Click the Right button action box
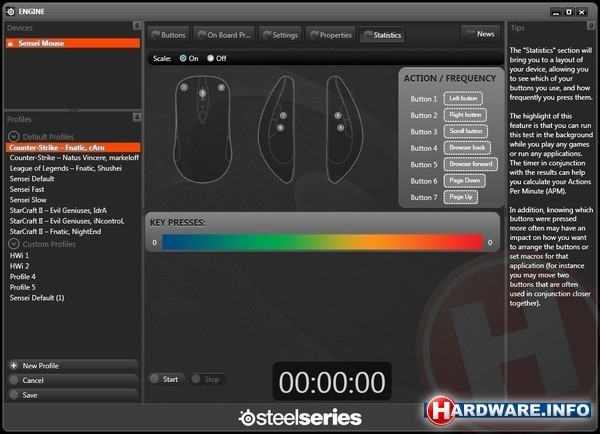Image resolution: width=600 pixels, height=434 pixels. (465, 115)
